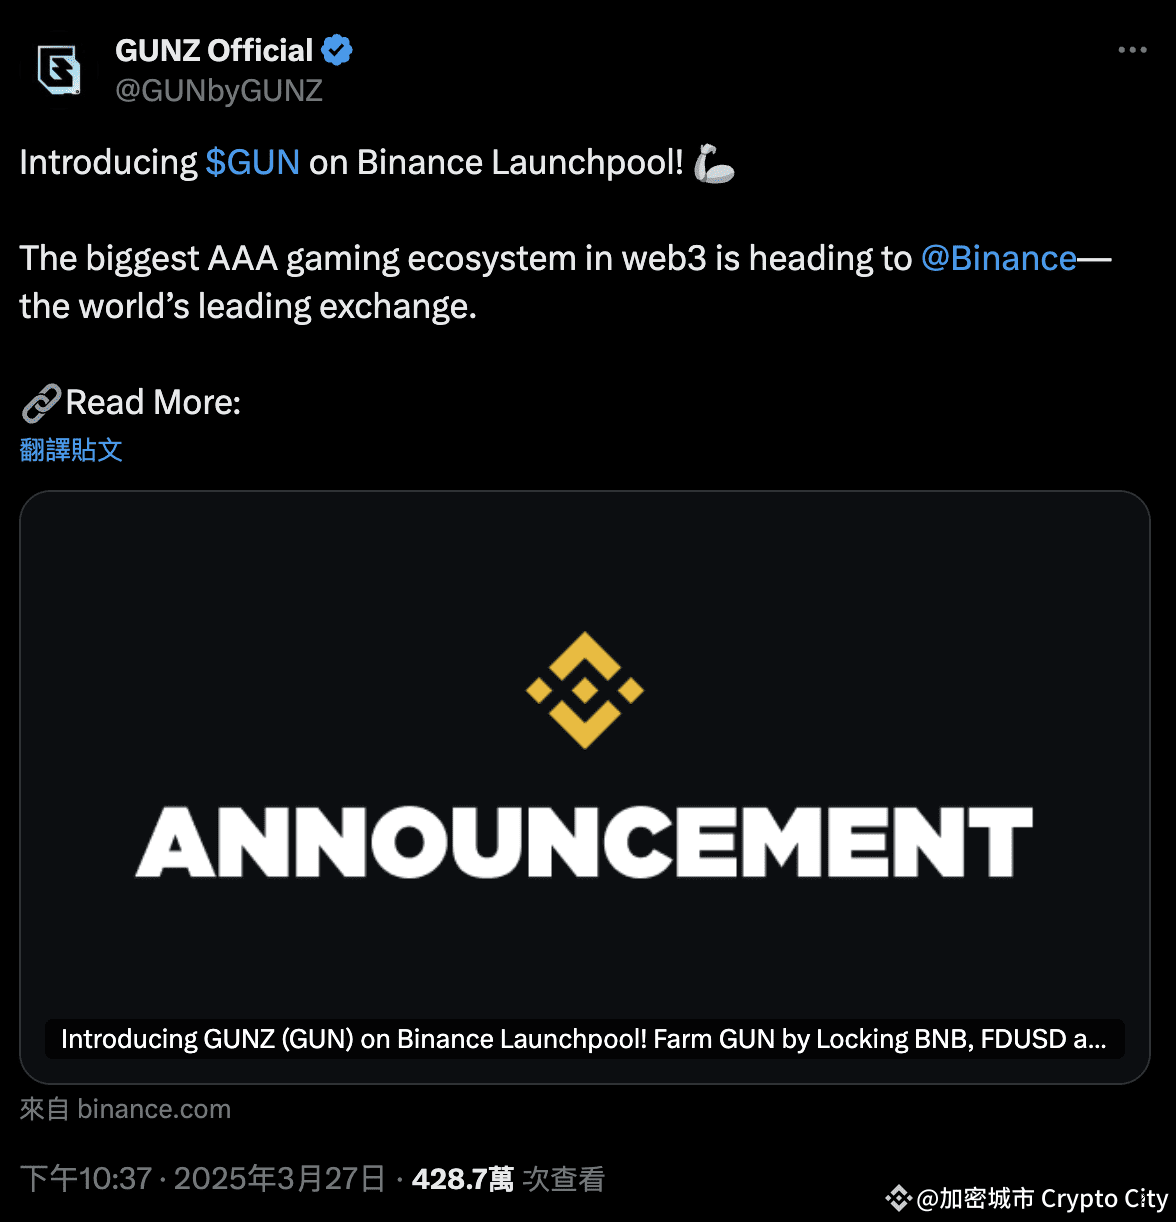The image size is (1176, 1222).
Task: Open the post timestamp link
Action: tap(200, 1178)
